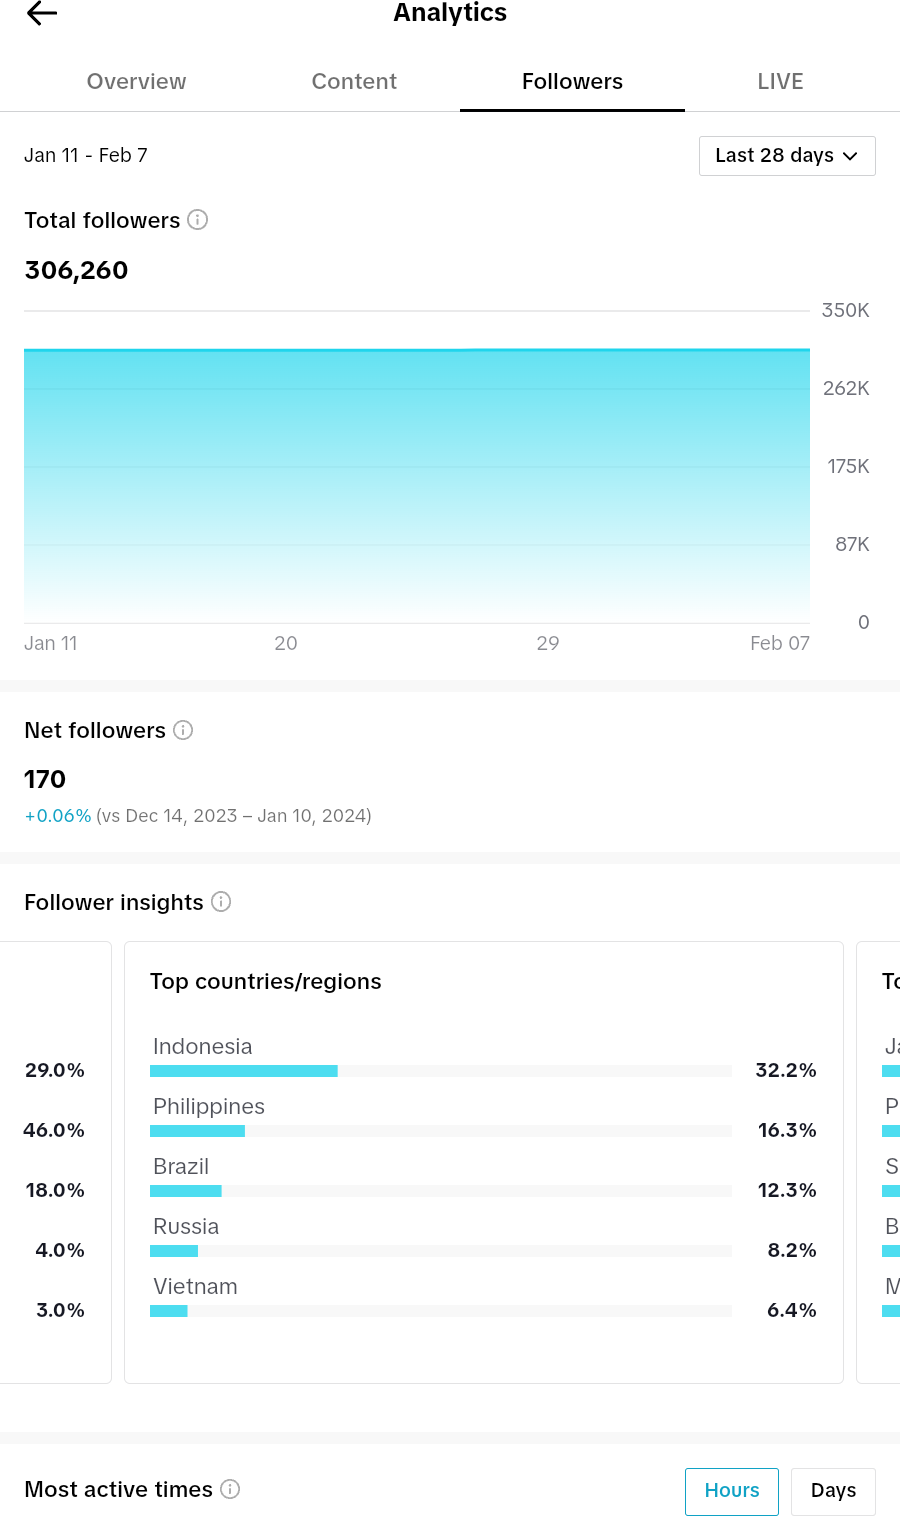This screenshot has height=1538, width=900.
Task: Open info icon beside Total followers
Action: (198, 220)
